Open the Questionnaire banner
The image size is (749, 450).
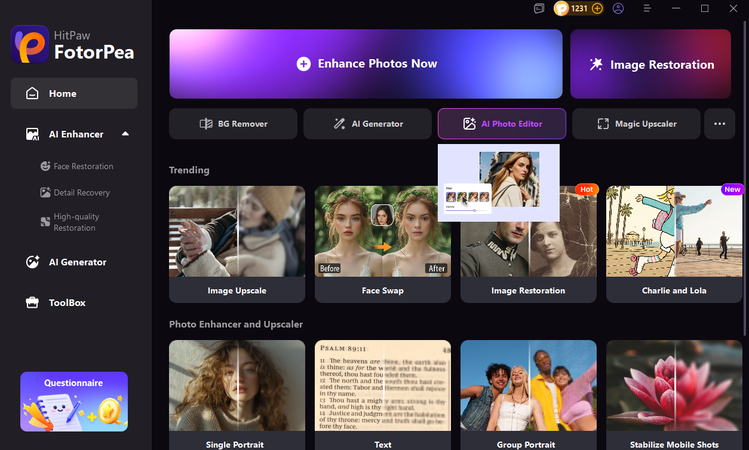[74, 402]
